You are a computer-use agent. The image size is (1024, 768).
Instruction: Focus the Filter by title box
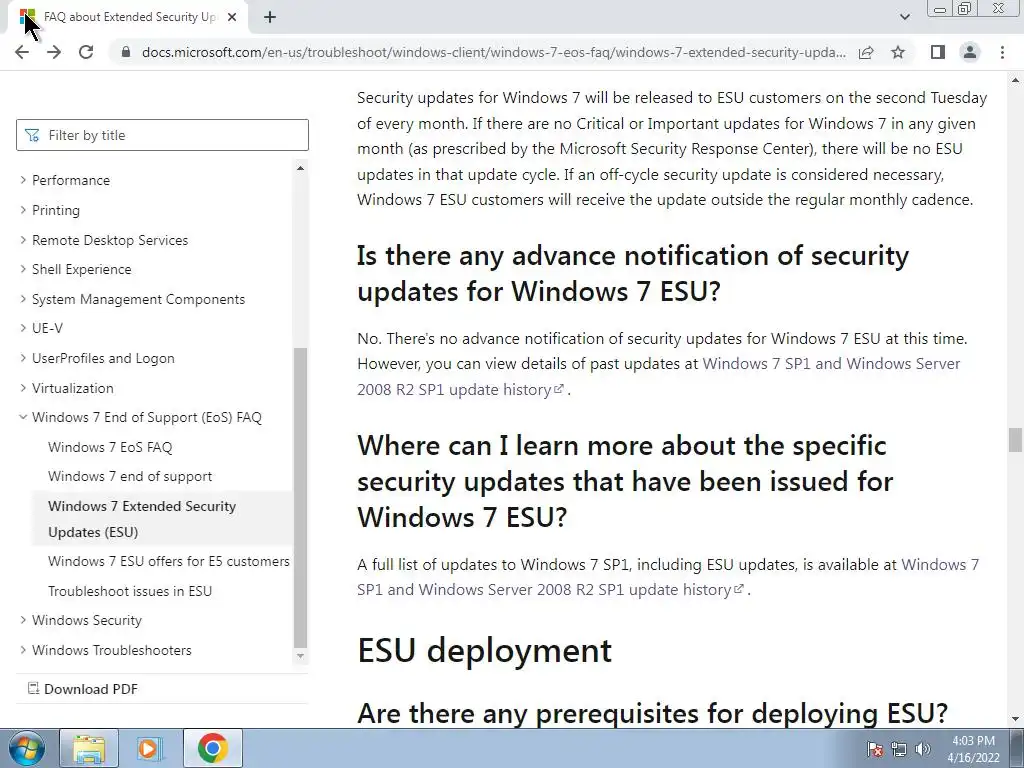[162, 135]
